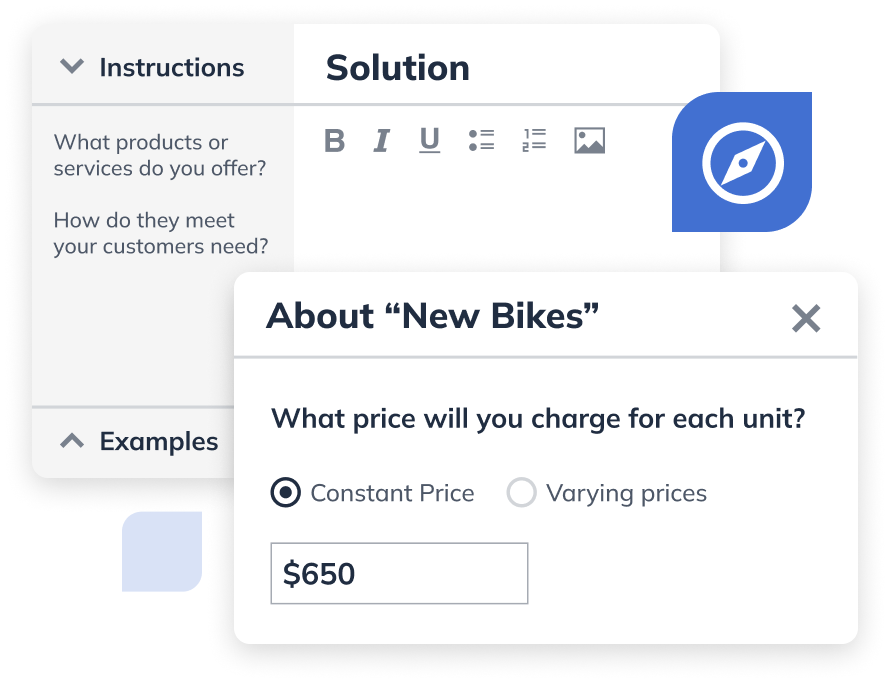Insert a numbered list in the Solution editor
This screenshot has width=890, height=684.
click(x=534, y=140)
